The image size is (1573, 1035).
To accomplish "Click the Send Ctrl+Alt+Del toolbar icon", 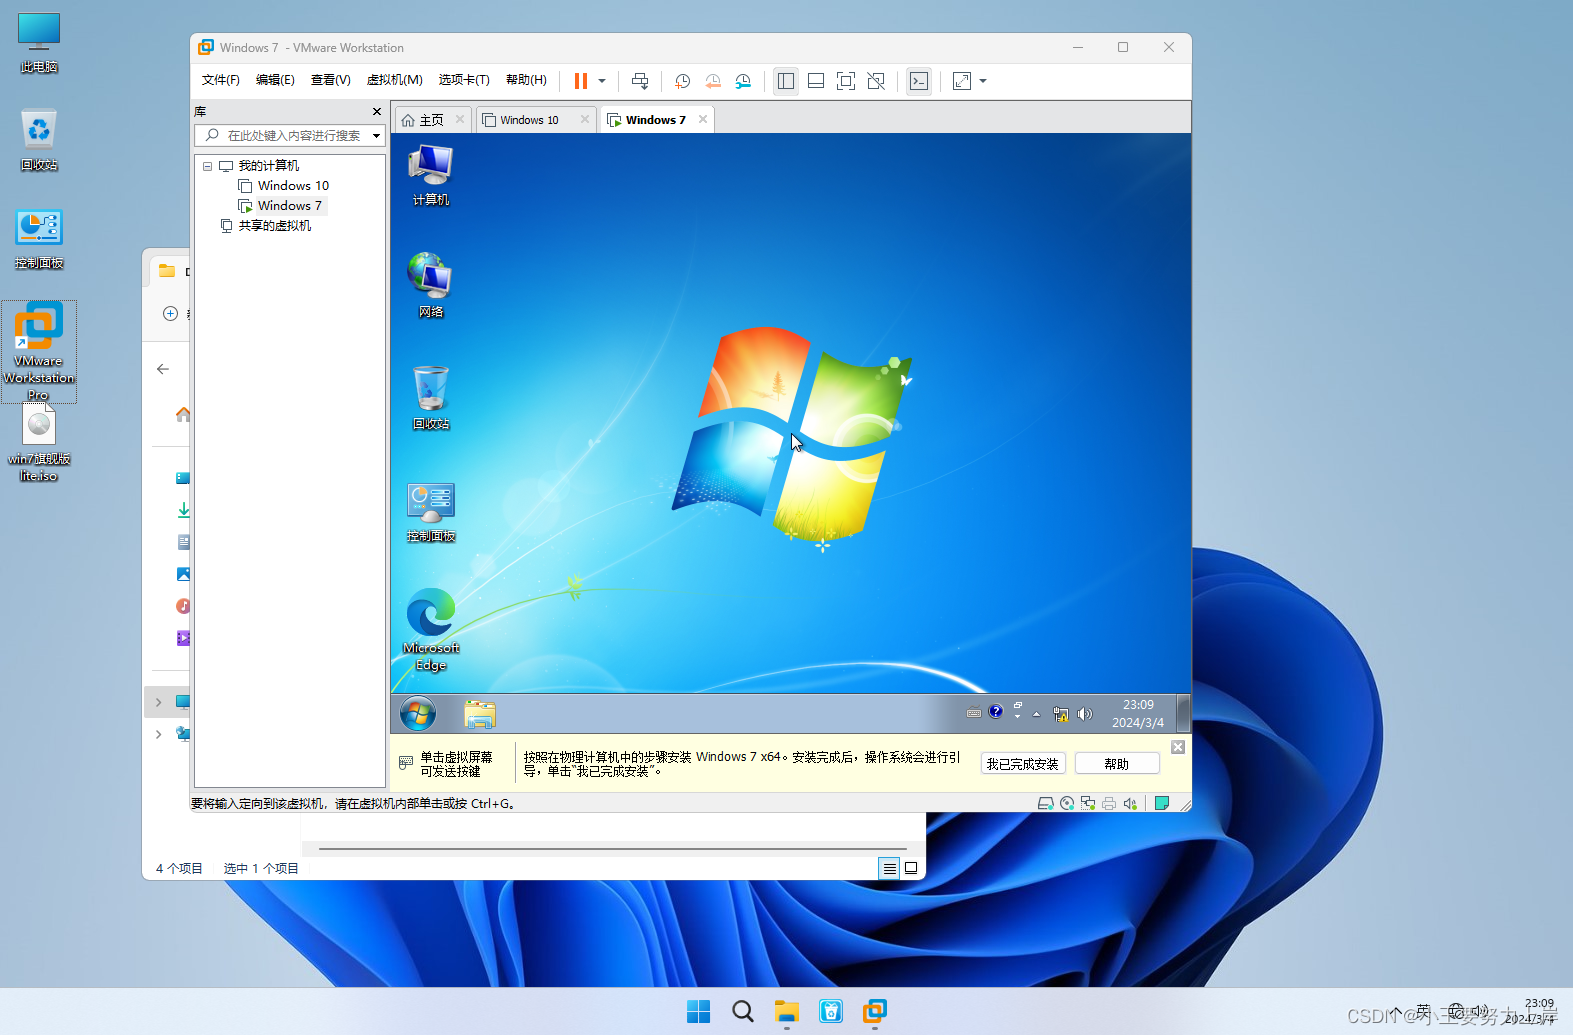I will pyautogui.click(x=640, y=81).
